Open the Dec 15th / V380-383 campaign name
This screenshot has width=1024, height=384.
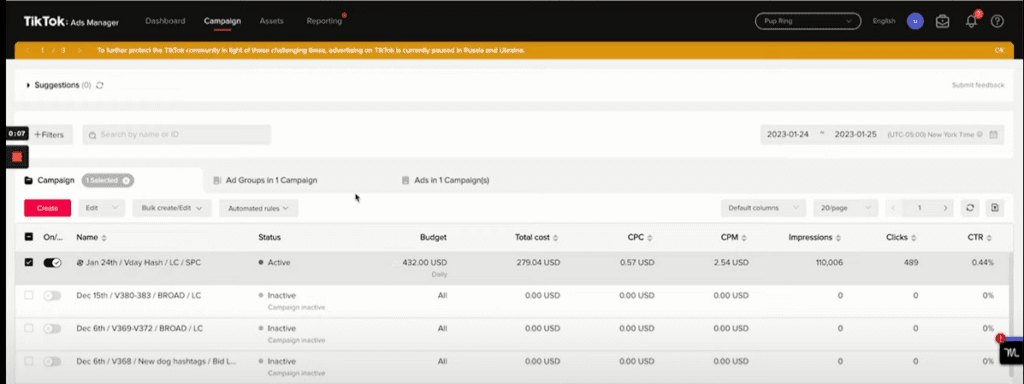pyautogui.click(x=138, y=295)
